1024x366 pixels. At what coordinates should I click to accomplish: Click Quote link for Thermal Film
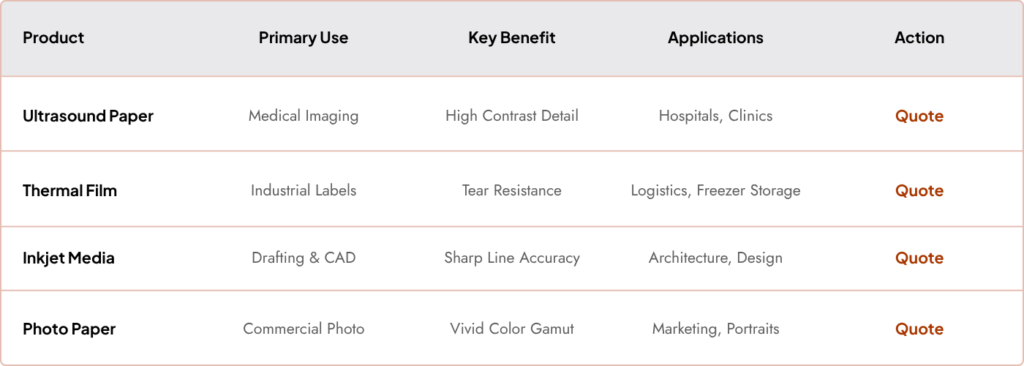919,191
